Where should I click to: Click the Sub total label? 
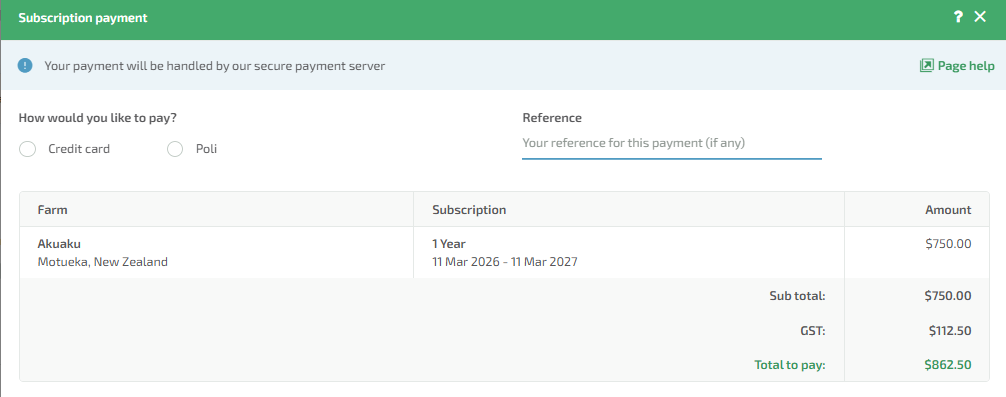pyautogui.click(x=797, y=296)
